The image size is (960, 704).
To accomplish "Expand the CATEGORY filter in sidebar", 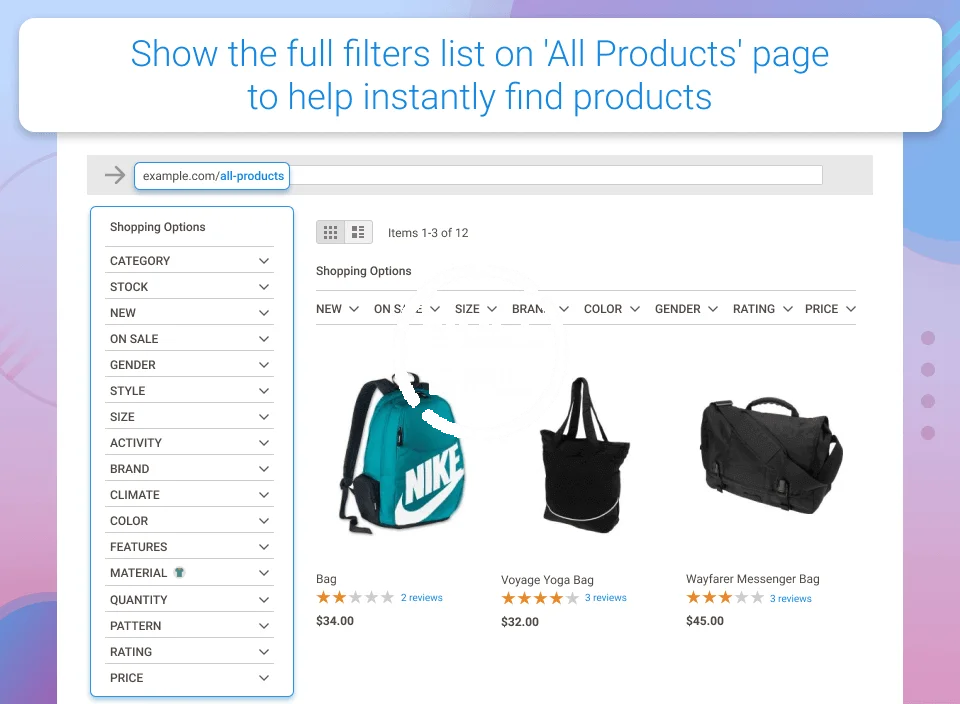I will tap(189, 261).
